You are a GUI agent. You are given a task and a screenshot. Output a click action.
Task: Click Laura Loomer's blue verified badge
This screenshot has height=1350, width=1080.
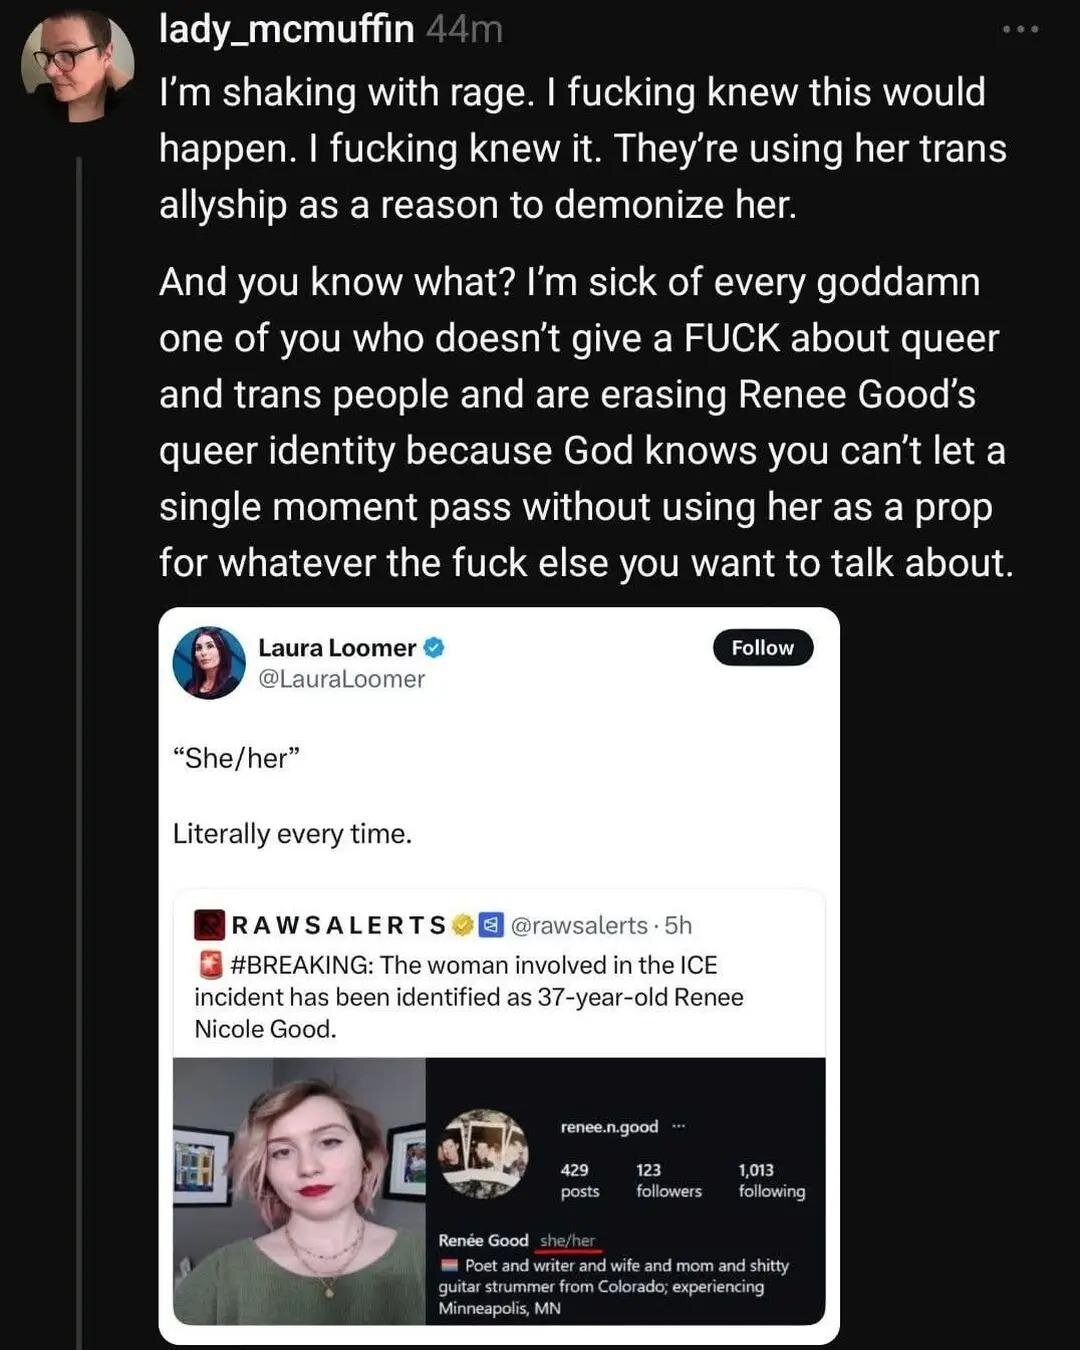[x=434, y=648]
